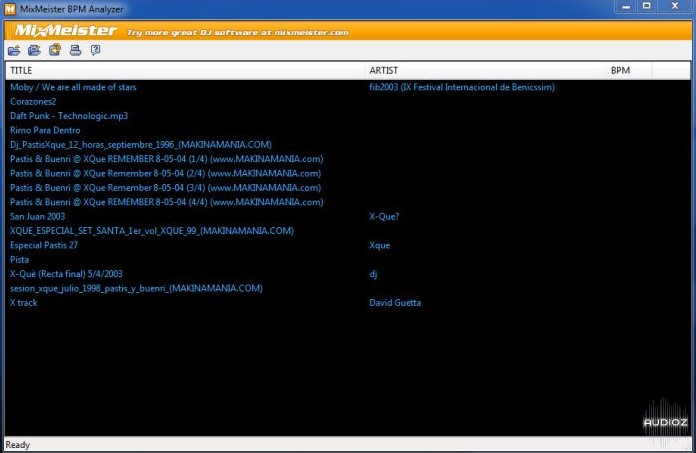Select 'Daft Punk - Technologic.mp3'
This screenshot has width=696, height=453.
(69, 116)
